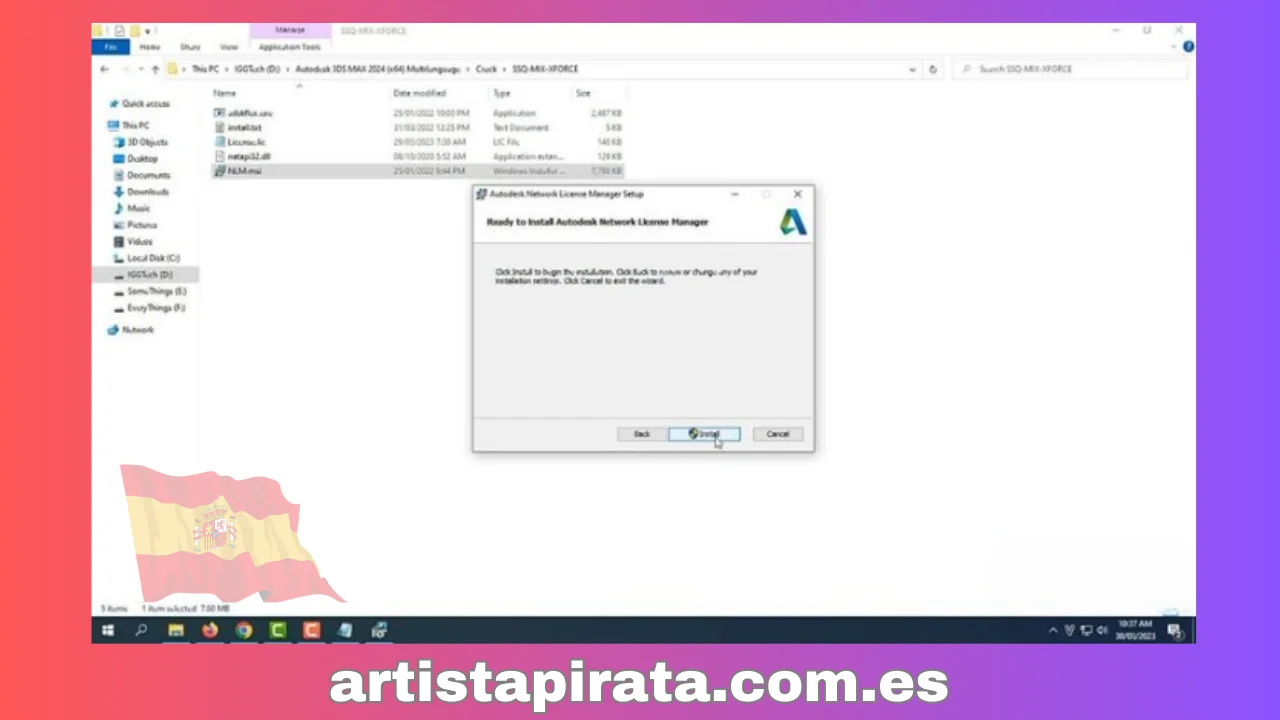Go Back in the license manager setup
Image resolution: width=1280 pixels, height=720 pixels.
tap(641, 434)
